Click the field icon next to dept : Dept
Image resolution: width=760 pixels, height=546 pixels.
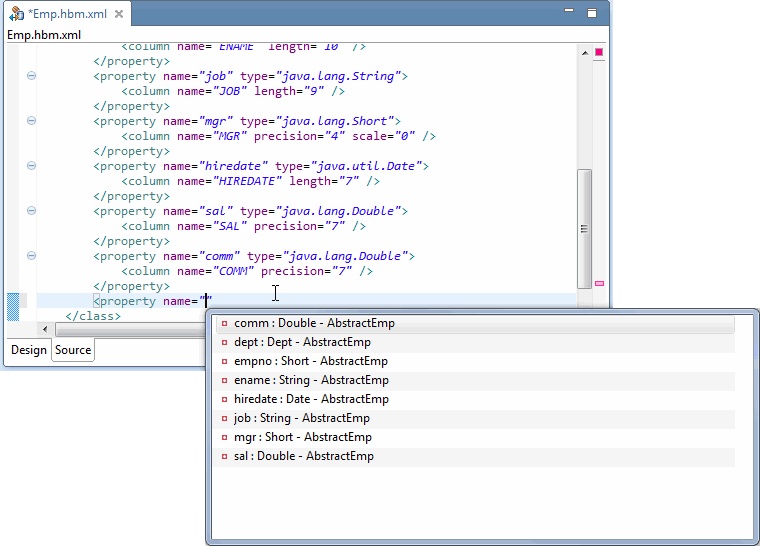coord(224,343)
